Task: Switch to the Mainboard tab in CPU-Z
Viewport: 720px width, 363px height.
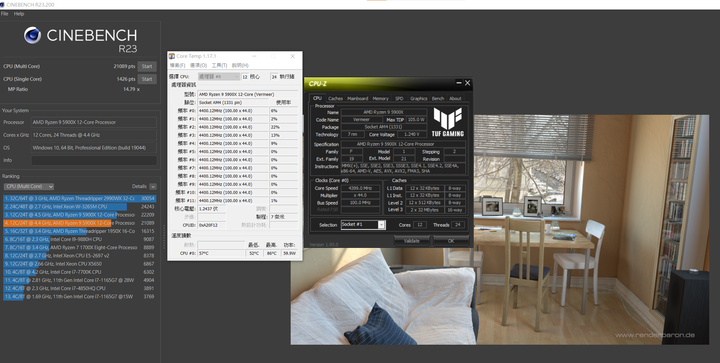Action: [x=358, y=98]
